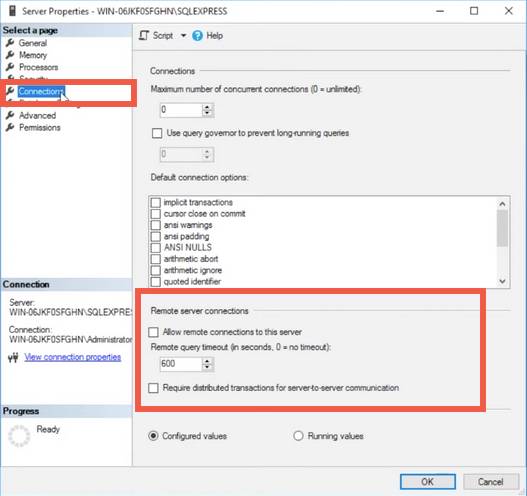Click the Default connection options label
This screenshot has width=527, height=496.
[x=199, y=177]
